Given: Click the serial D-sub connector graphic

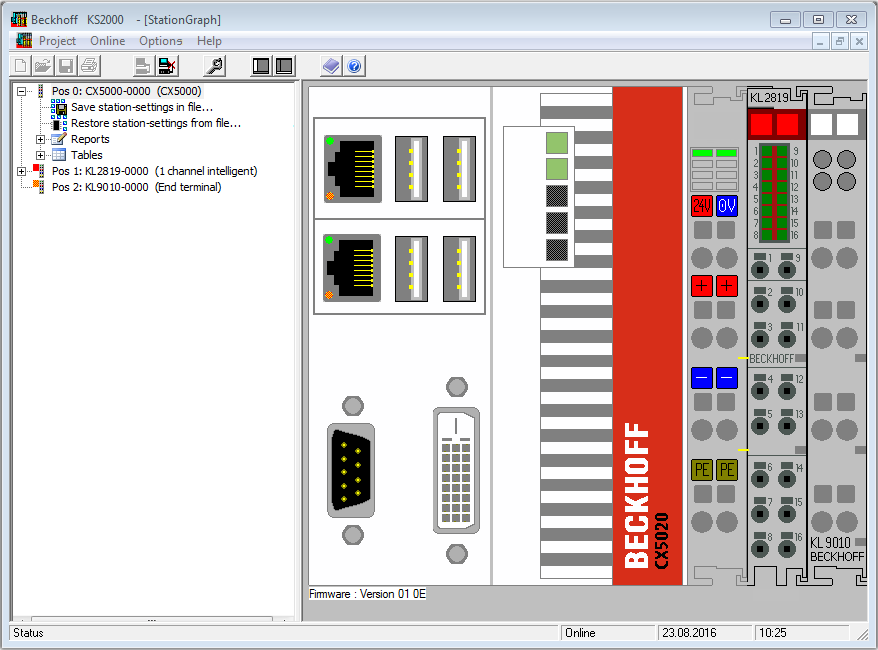Looking at the screenshot, I should (x=351, y=470).
